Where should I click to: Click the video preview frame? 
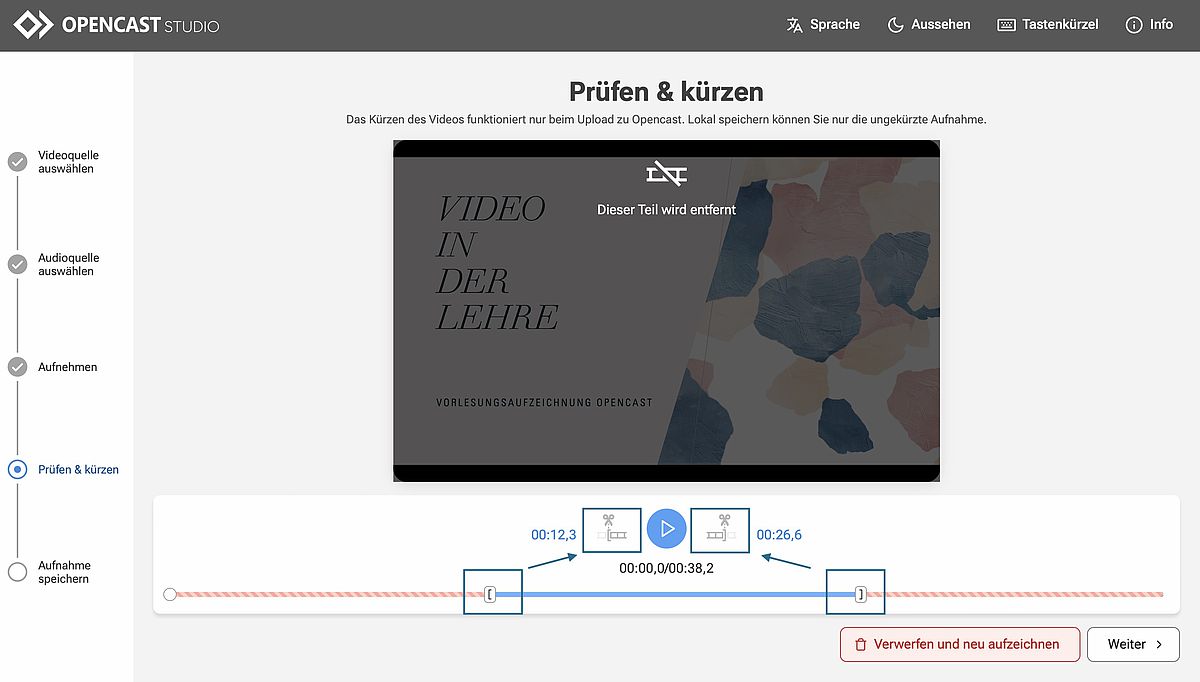(x=666, y=311)
